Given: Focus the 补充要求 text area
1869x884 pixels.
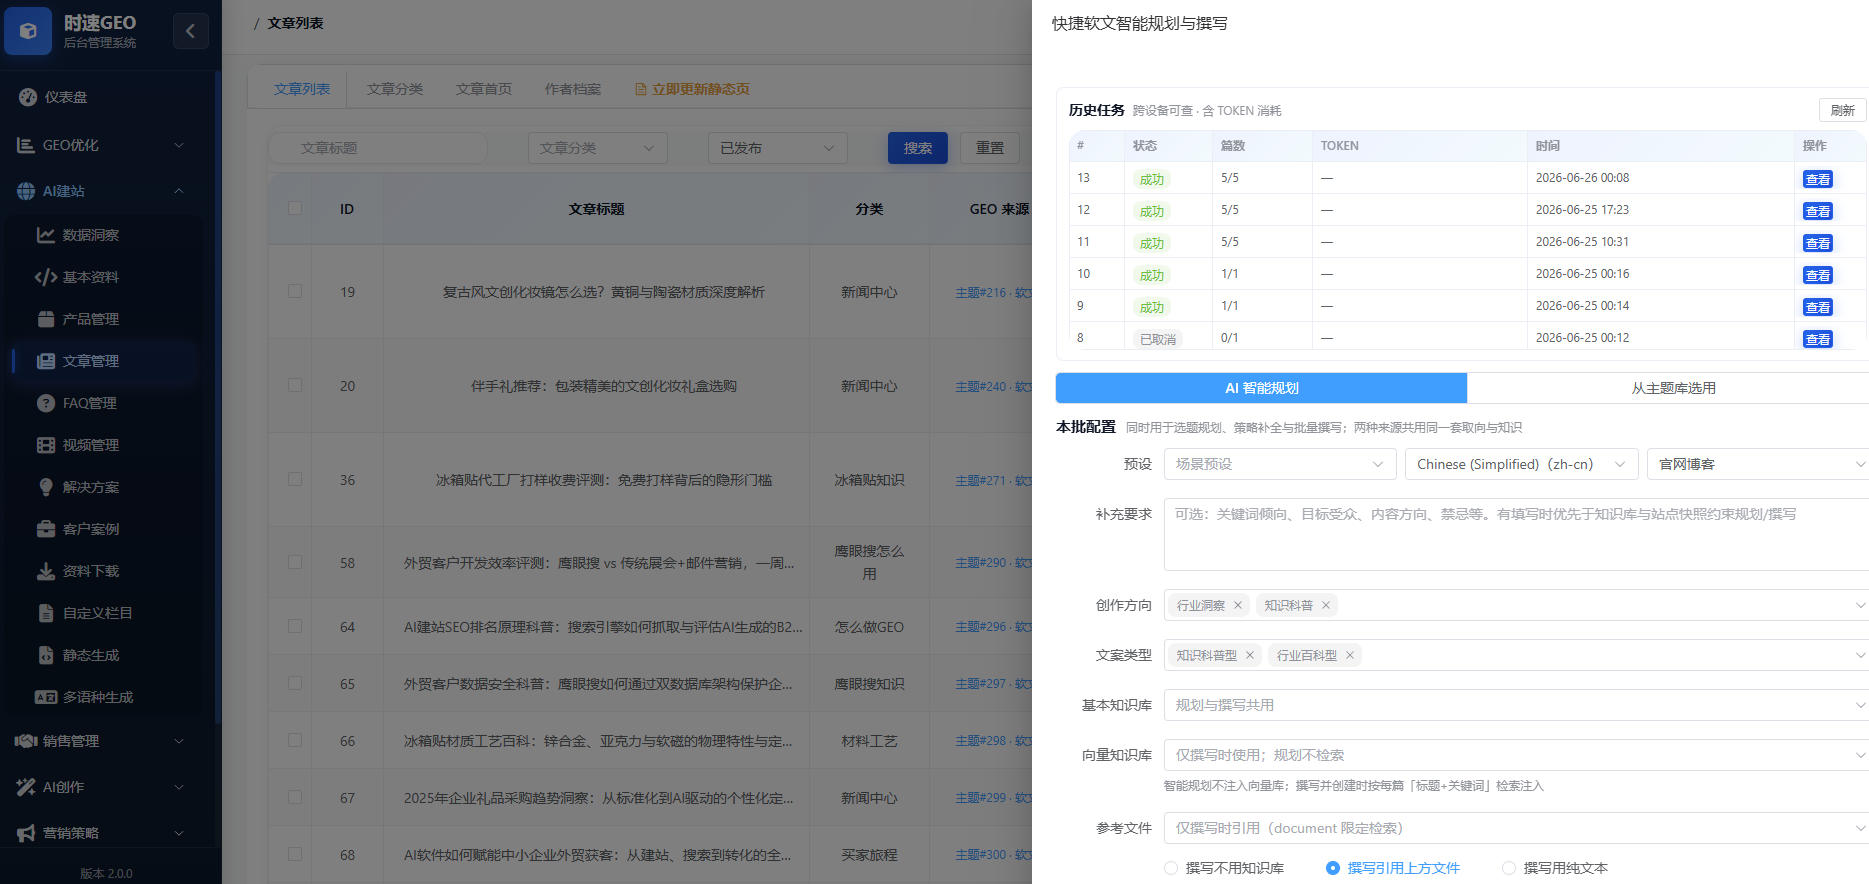Looking at the screenshot, I should coord(1516,535).
